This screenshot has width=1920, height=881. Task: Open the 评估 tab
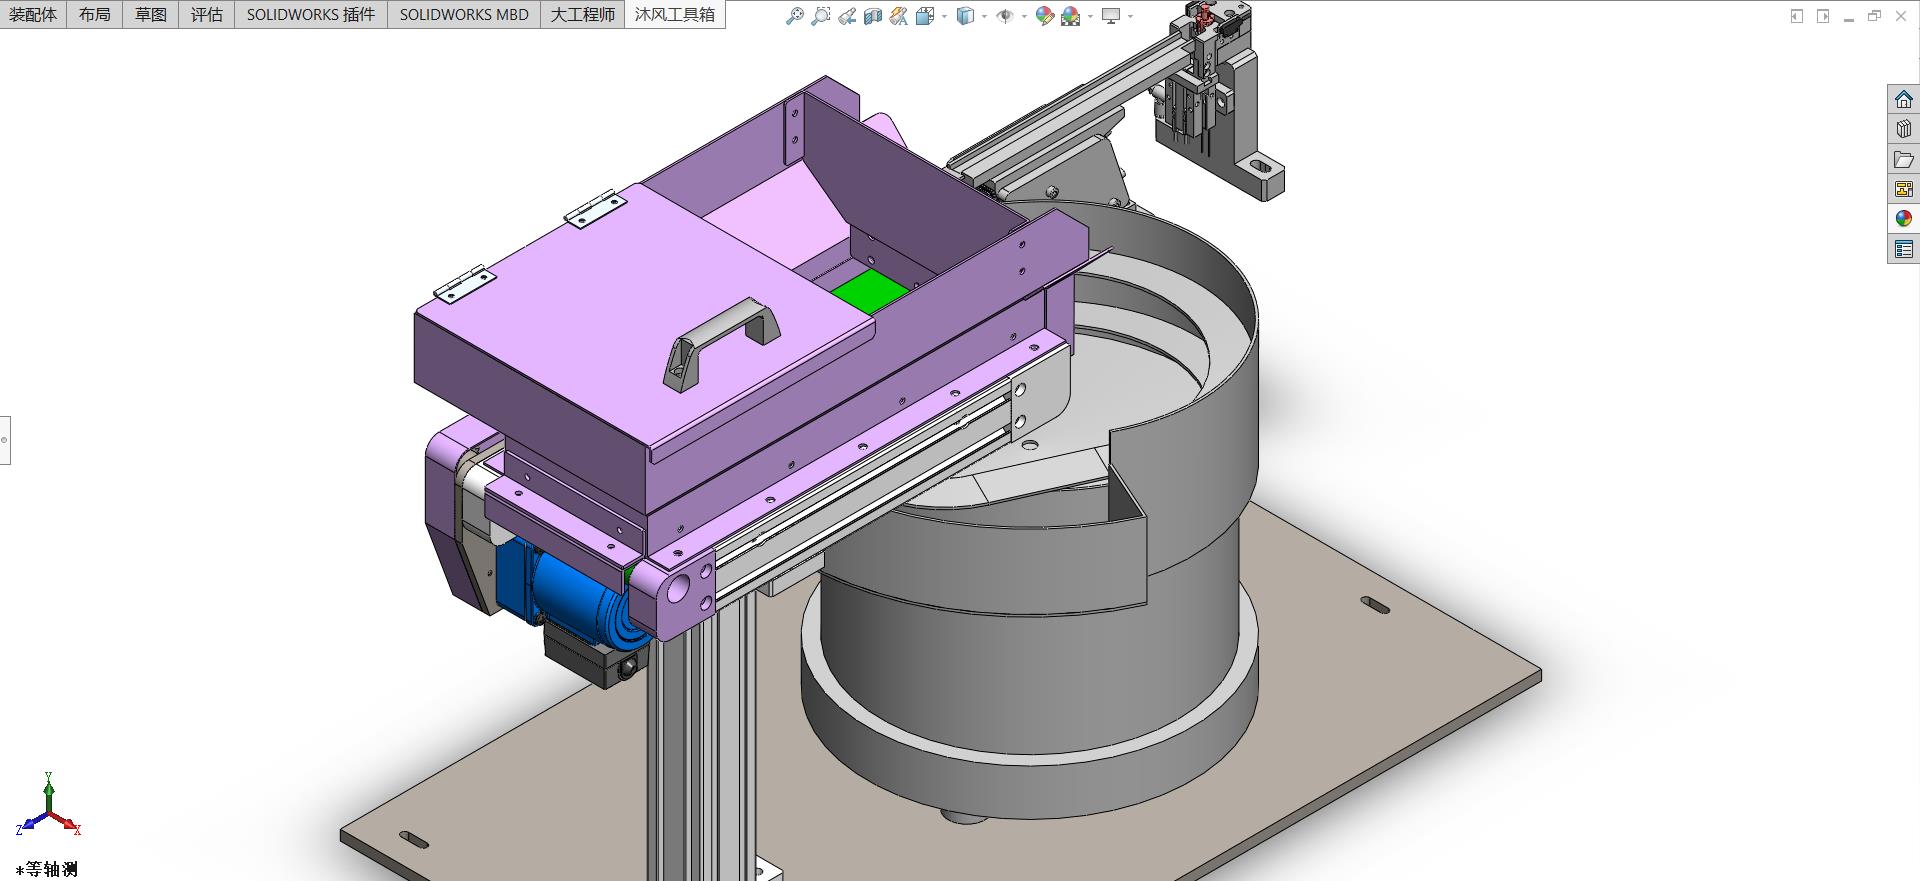[207, 14]
